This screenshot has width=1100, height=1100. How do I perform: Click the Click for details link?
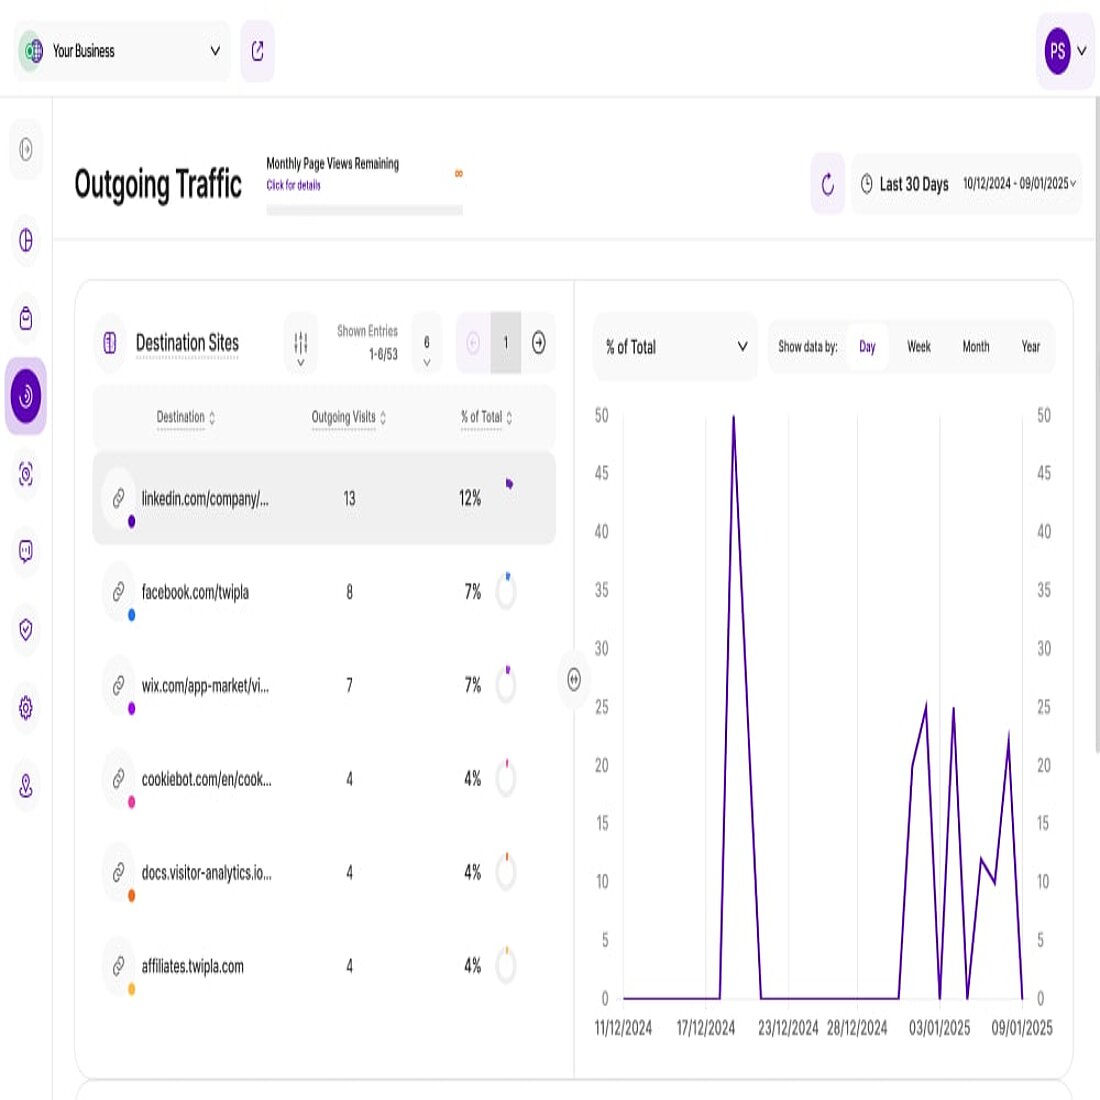[293, 185]
